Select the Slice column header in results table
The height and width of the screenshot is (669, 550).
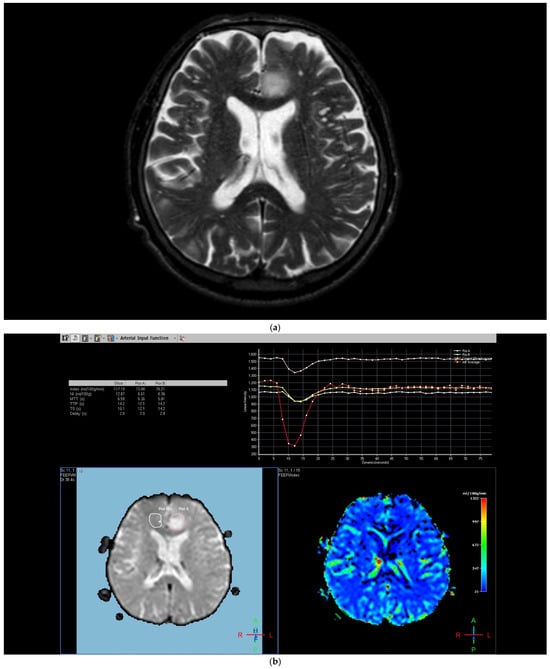click(x=119, y=383)
